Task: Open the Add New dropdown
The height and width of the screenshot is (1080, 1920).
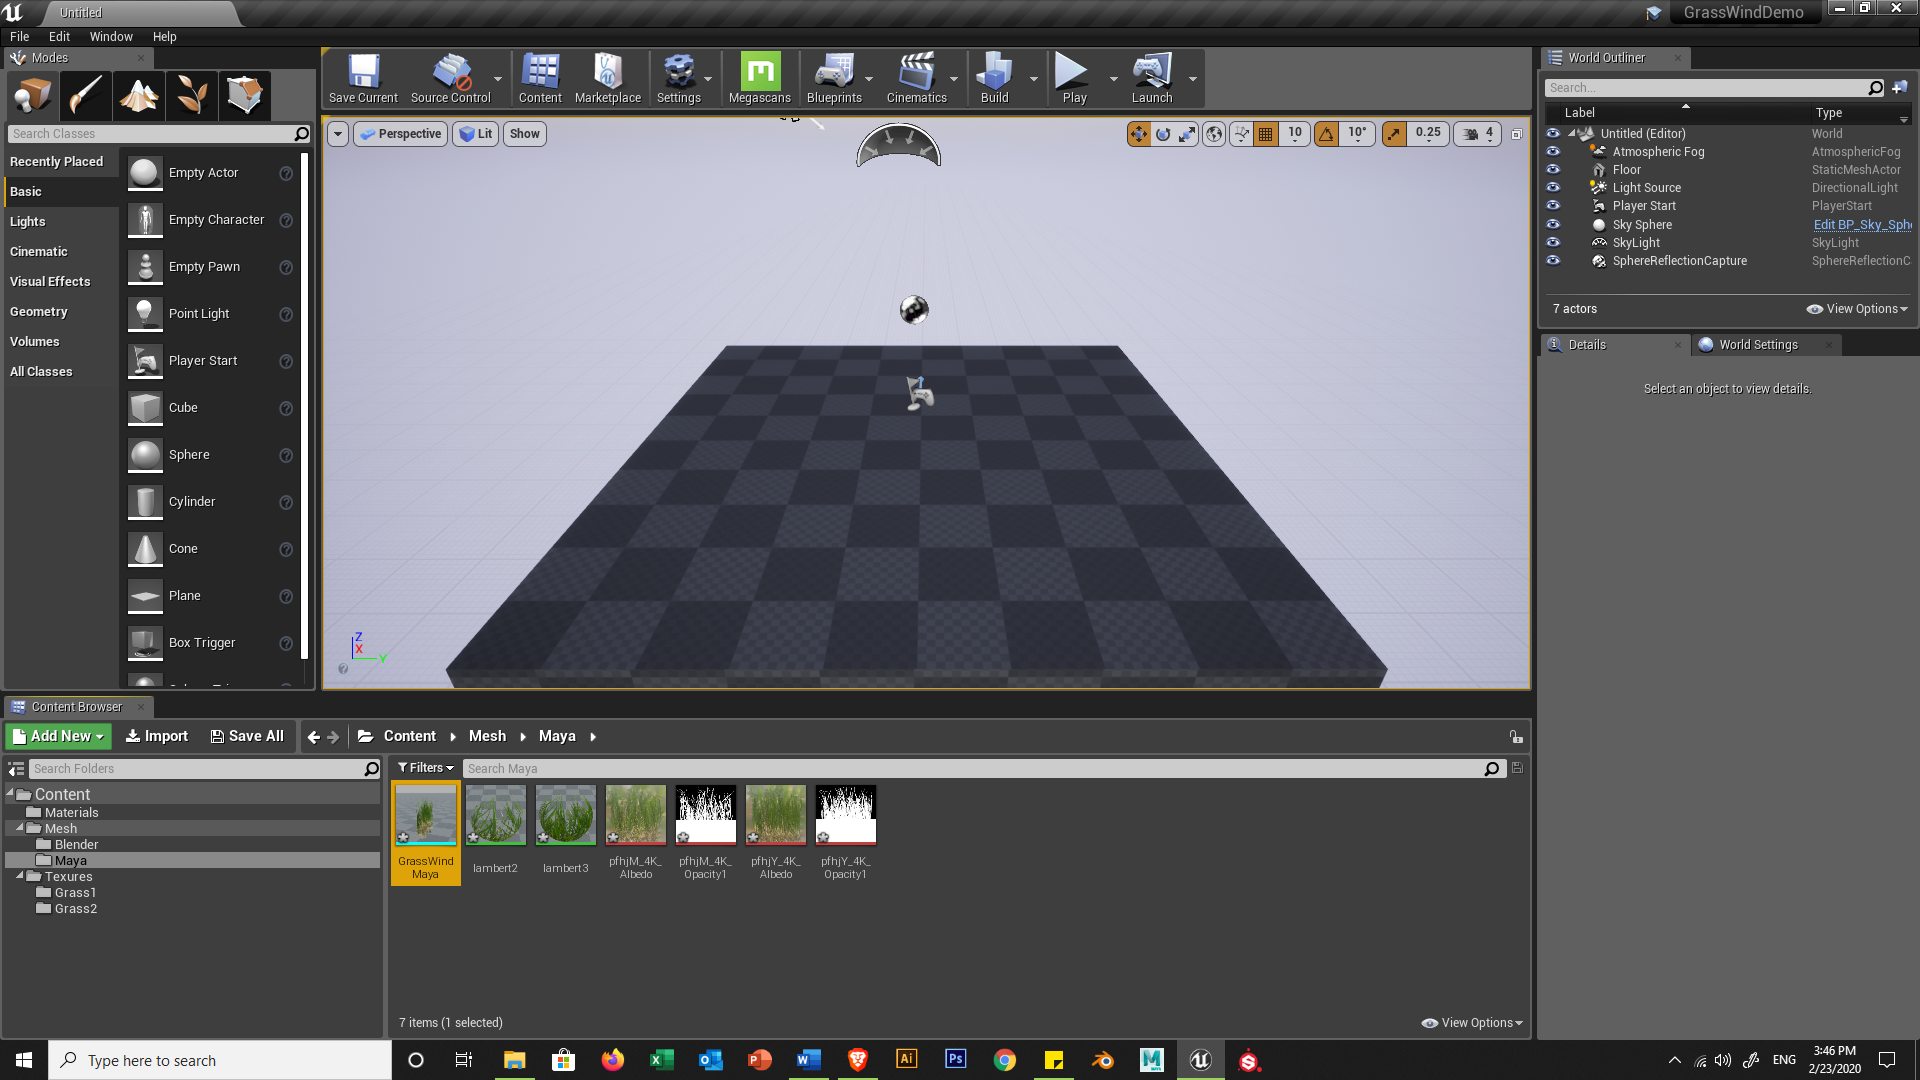Action: (x=58, y=736)
